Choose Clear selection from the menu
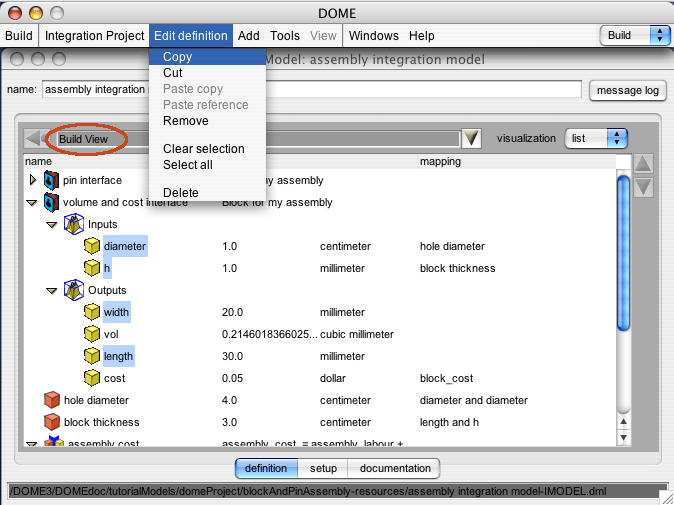 point(208,149)
